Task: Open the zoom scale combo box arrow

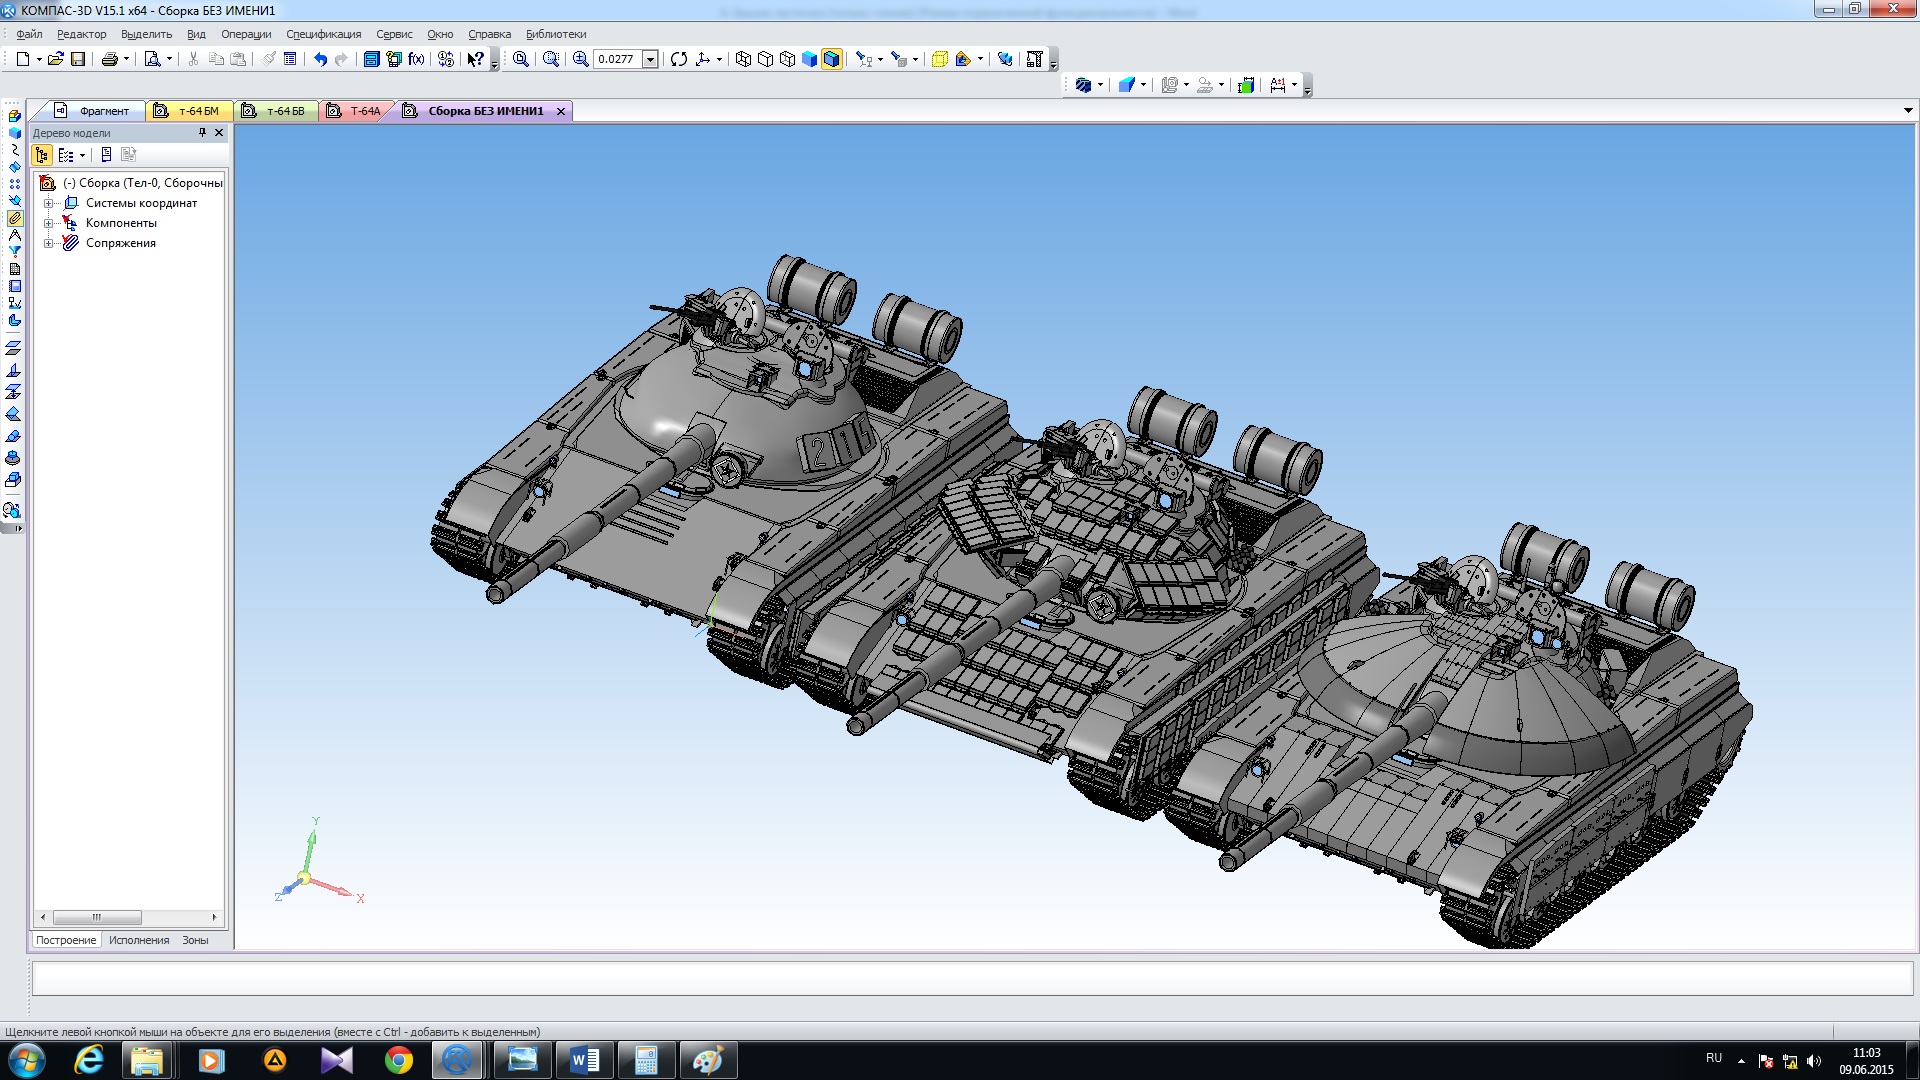Action: (x=650, y=59)
